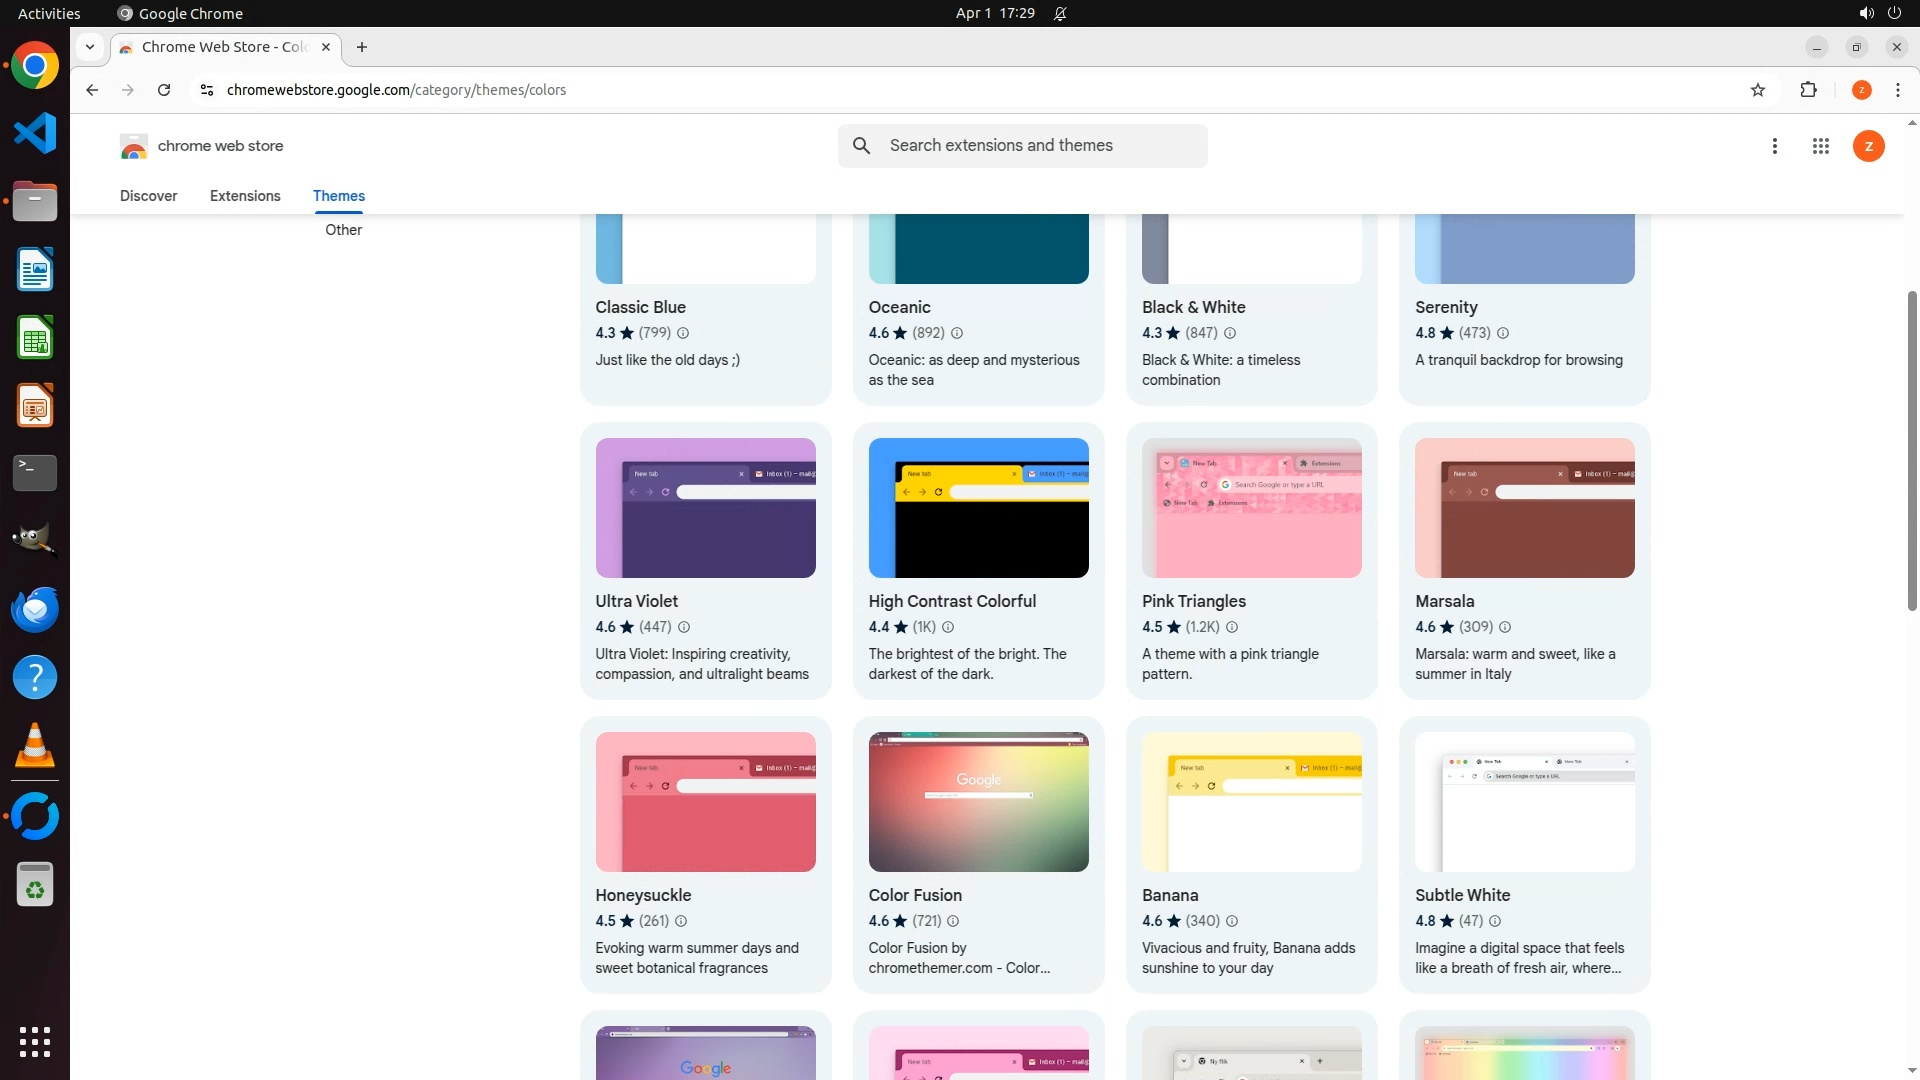The width and height of the screenshot is (1920, 1080).
Task: Switch to the Extensions tab
Action: point(245,196)
